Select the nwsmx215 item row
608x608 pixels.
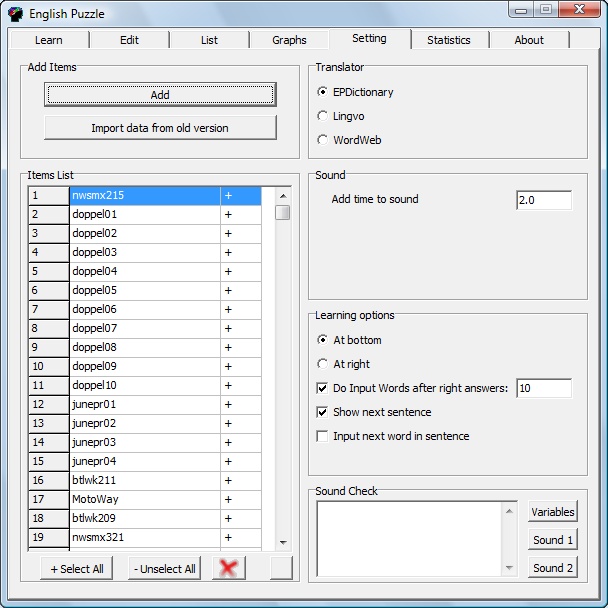point(145,195)
